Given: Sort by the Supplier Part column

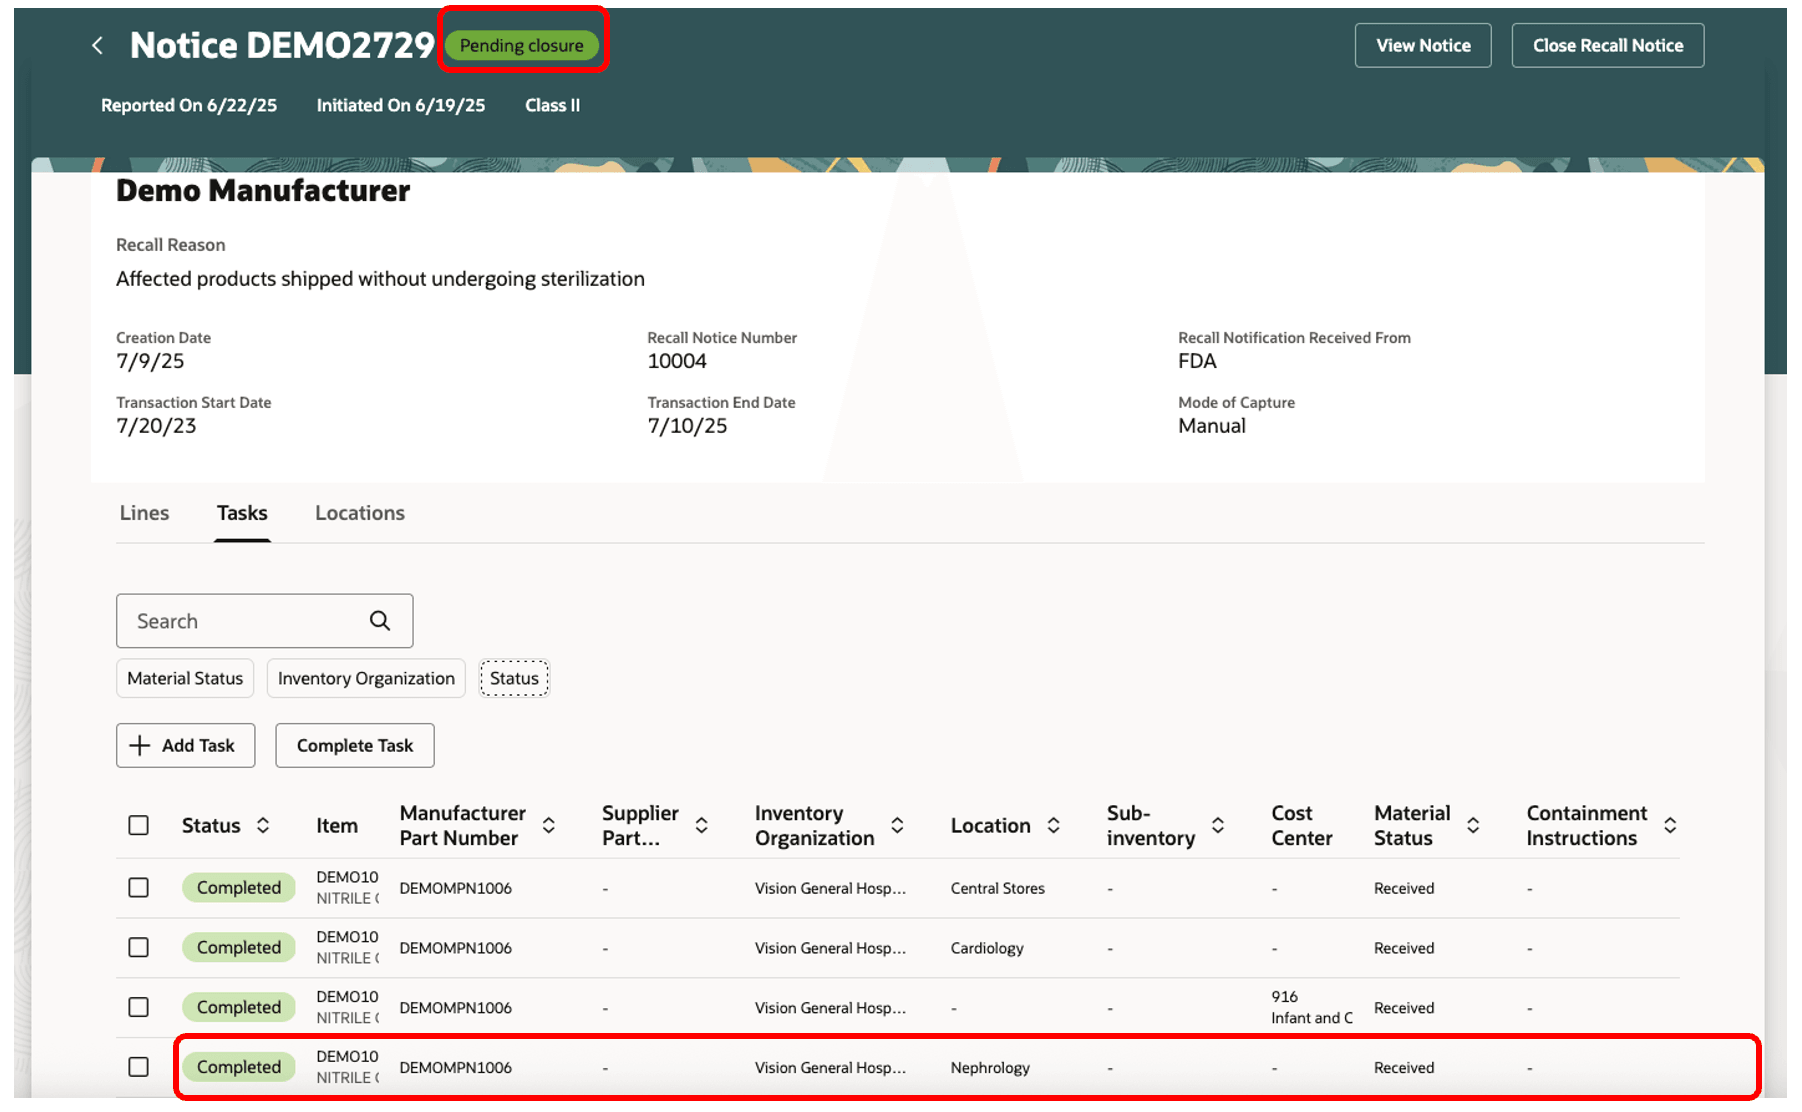Looking at the screenshot, I should point(702,825).
